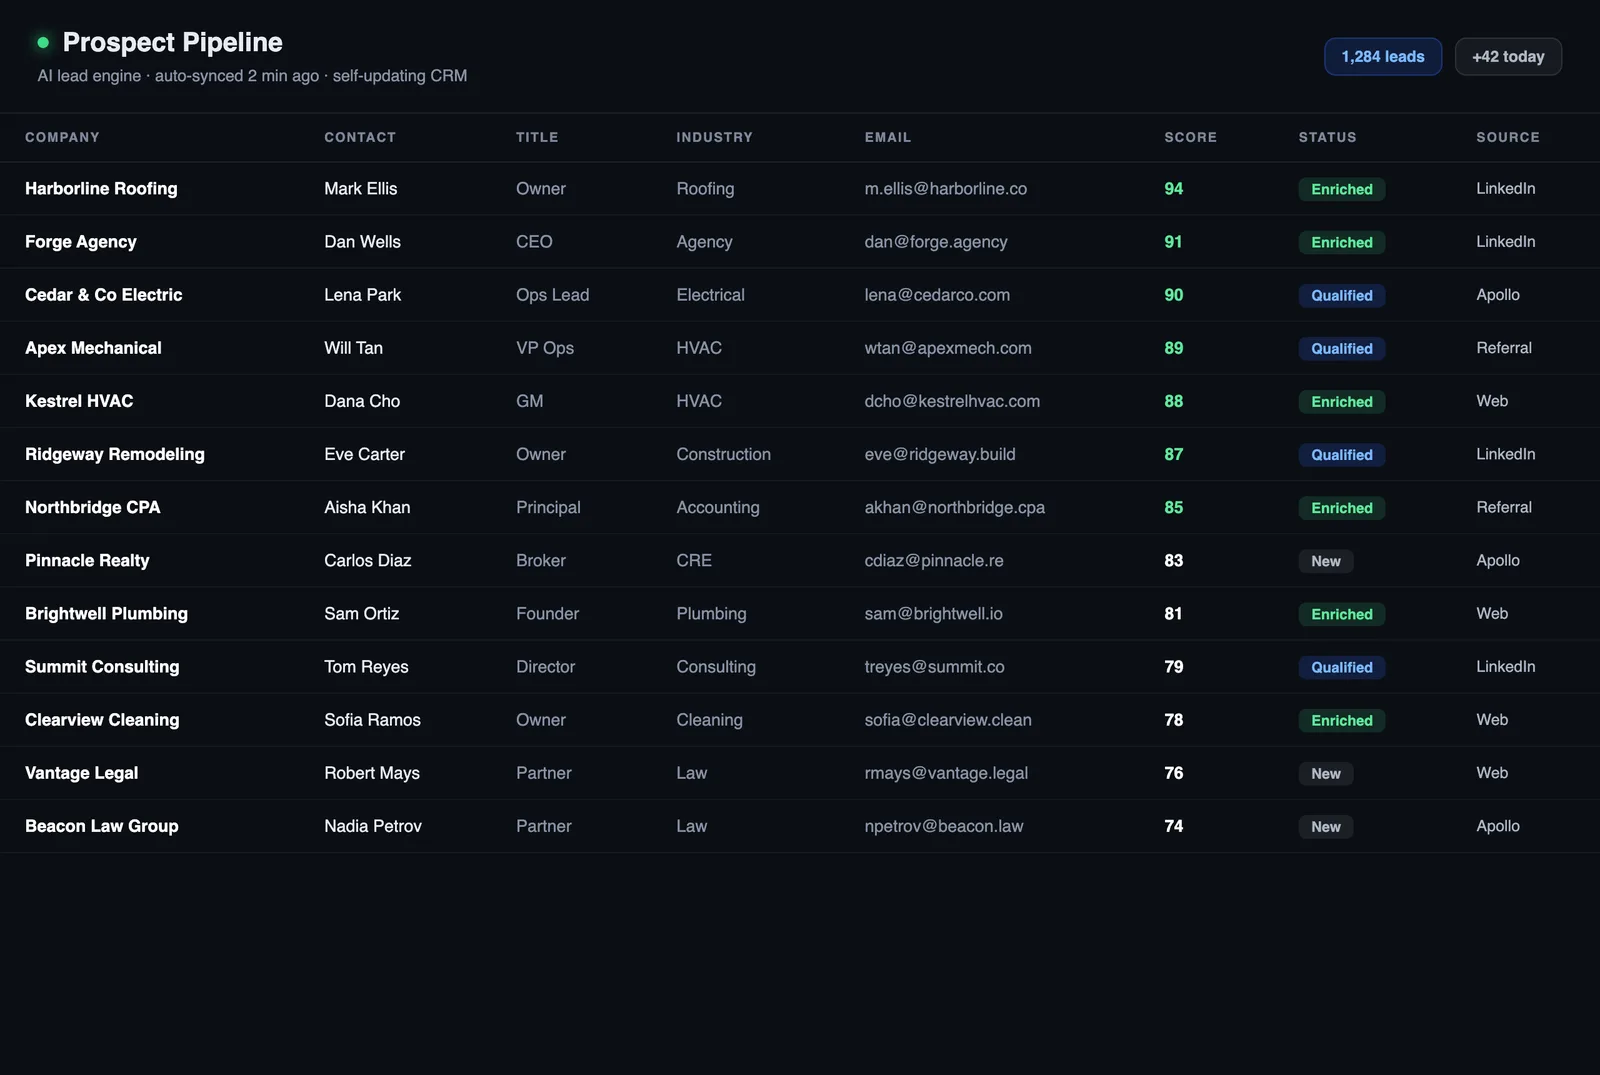This screenshot has height=1075, width=1600.
Task: Click the New badge for Pinnacle Realty
Action: [x=1326, y=561]
